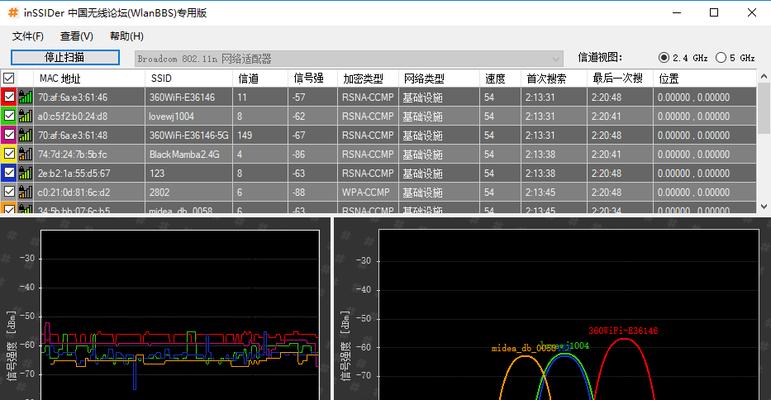Select MAC address 70:af:6a:e3:61:48
This screenshot has height=400, width=771.
pyautogui.click(x=73, y=135)
